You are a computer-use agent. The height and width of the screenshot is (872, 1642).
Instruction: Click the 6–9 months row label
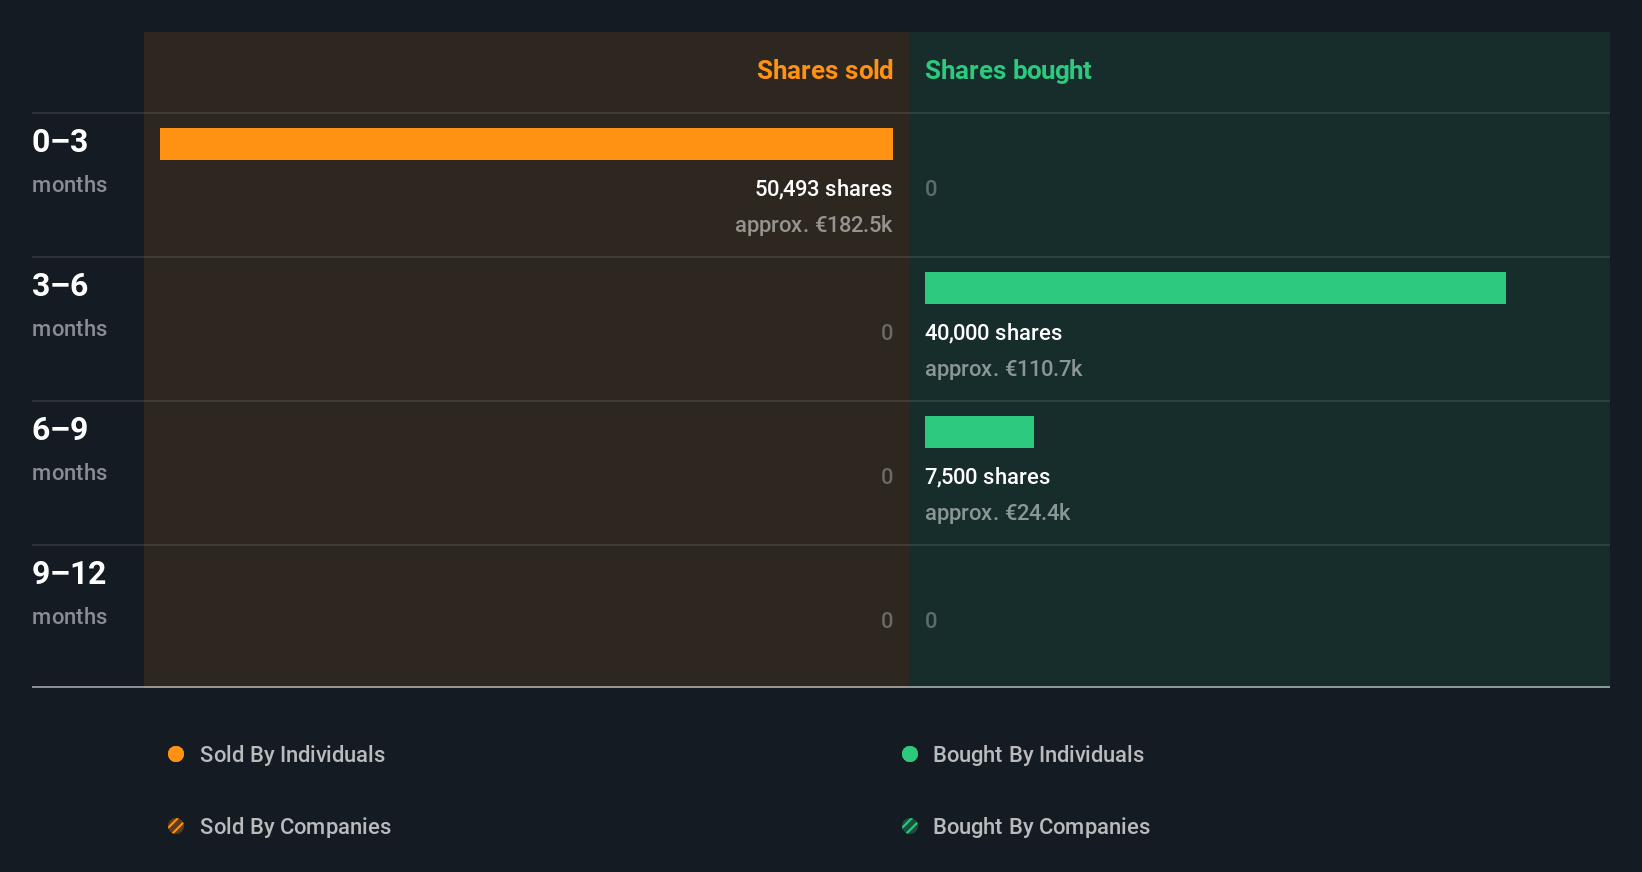point(69,448)
